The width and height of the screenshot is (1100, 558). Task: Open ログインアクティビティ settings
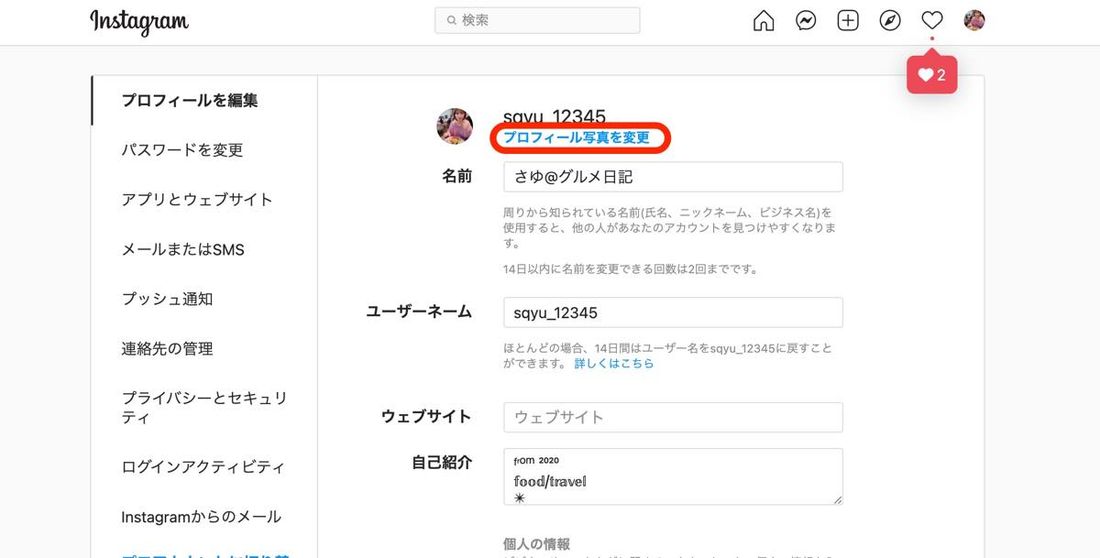click(203, 467)
